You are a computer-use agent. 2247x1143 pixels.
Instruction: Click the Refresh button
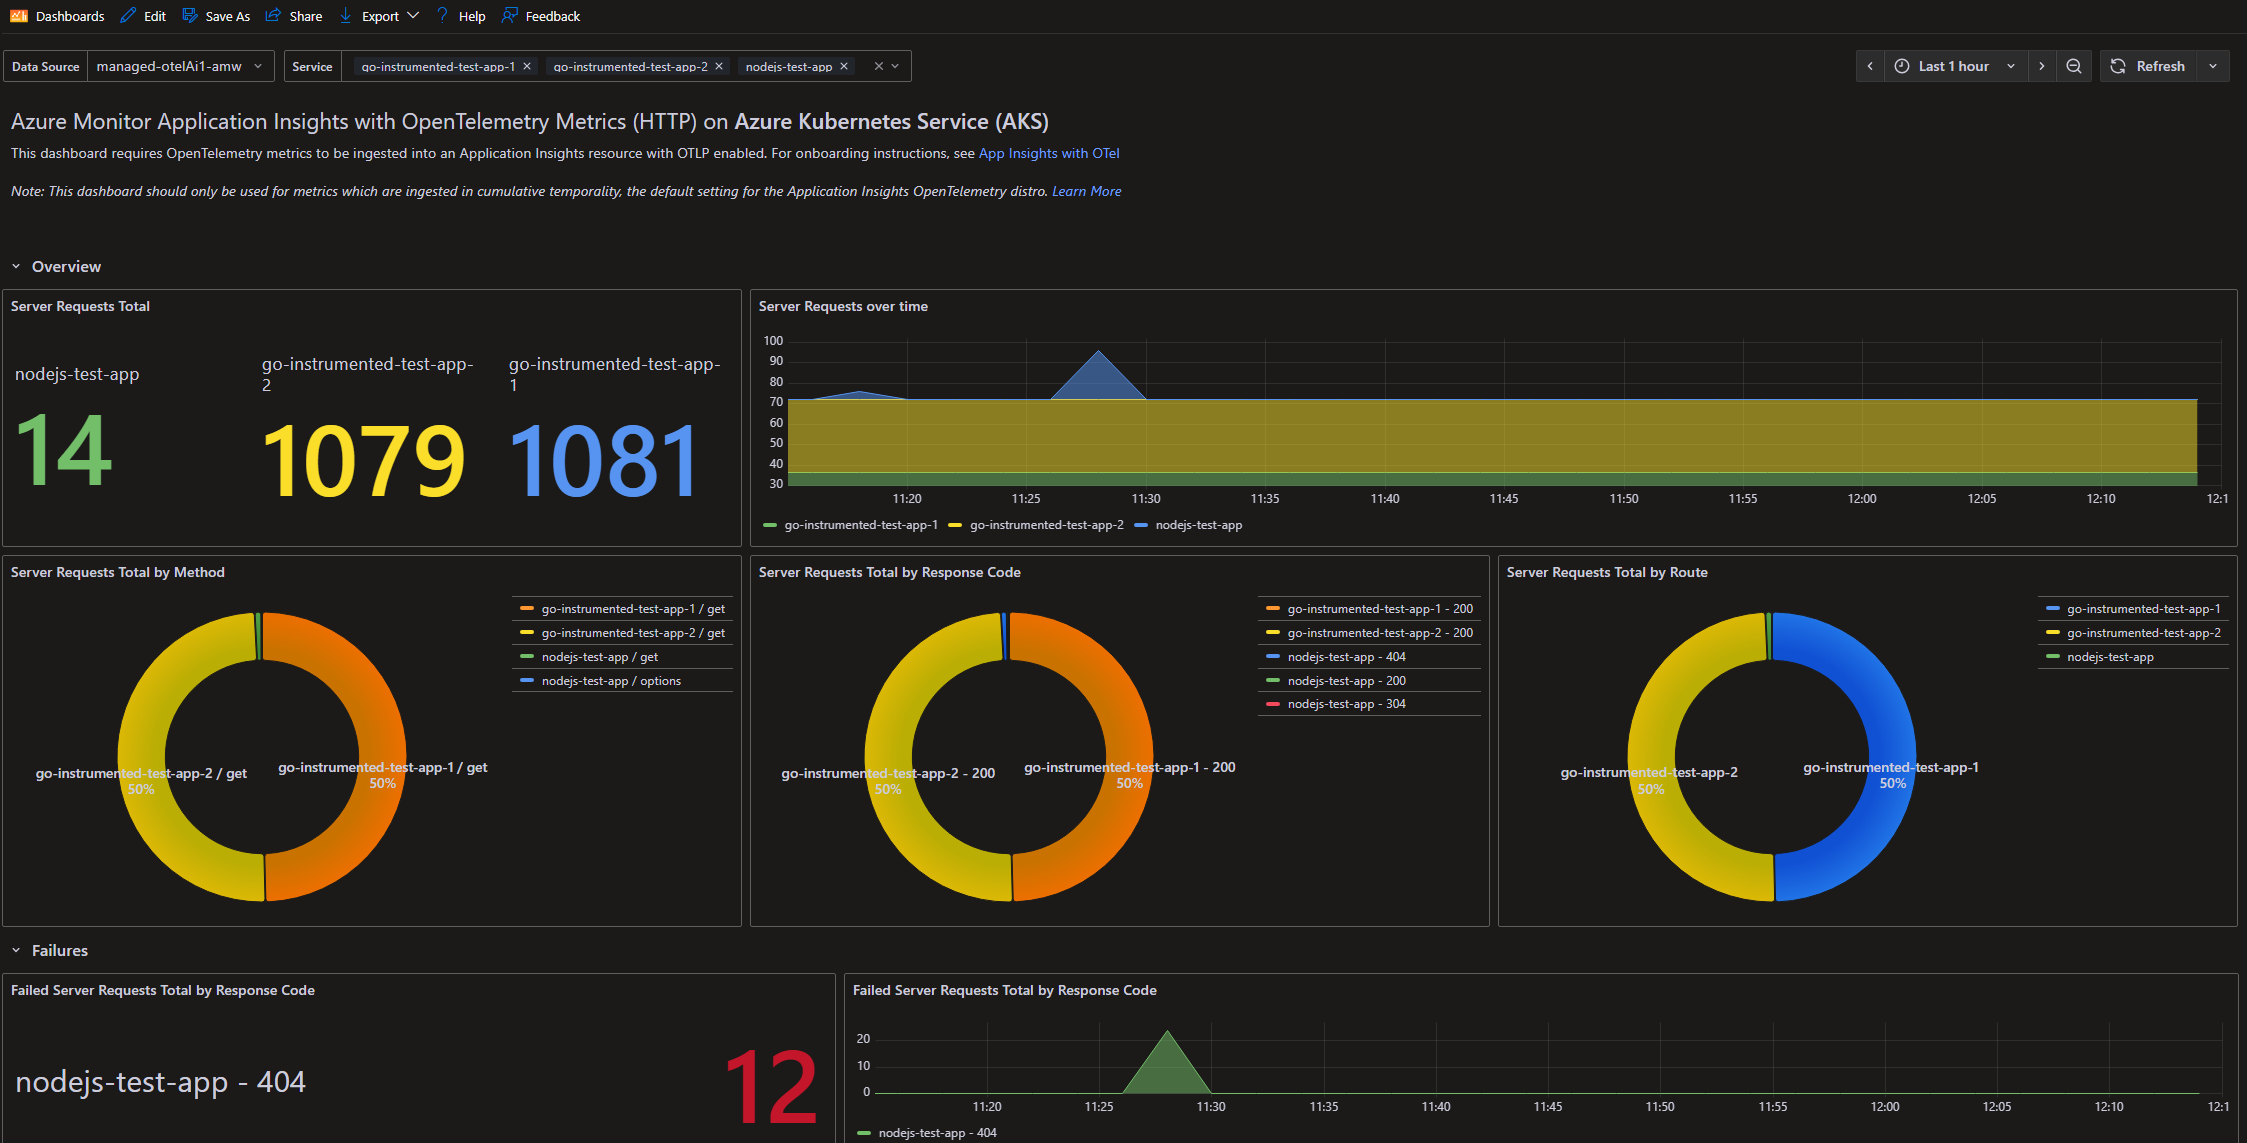pos(2148,66)
